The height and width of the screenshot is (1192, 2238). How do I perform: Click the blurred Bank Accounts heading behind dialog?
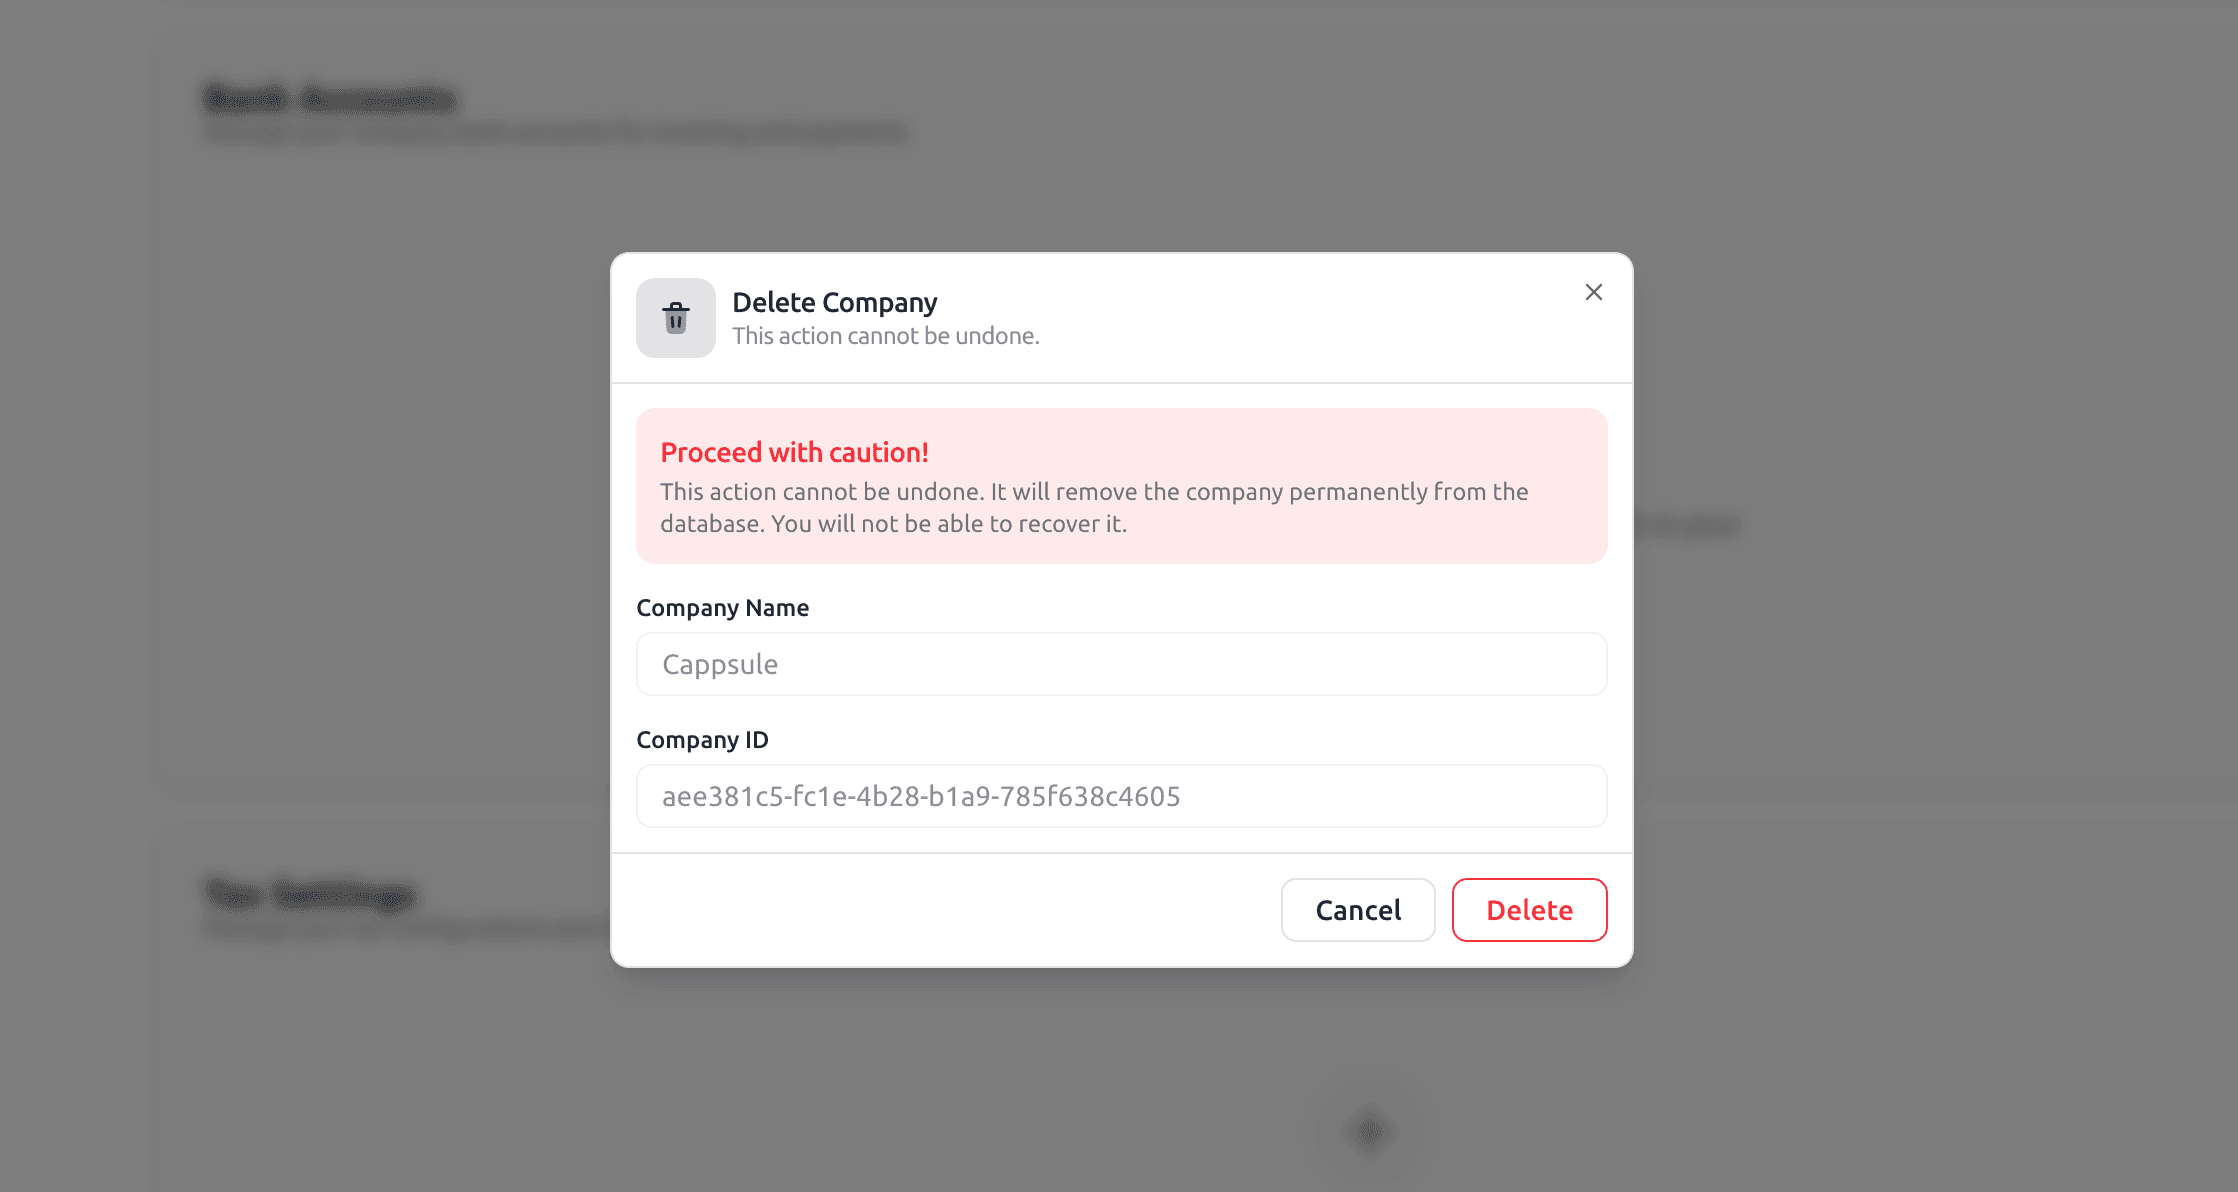pyautogui.click(x=329, y=98)
